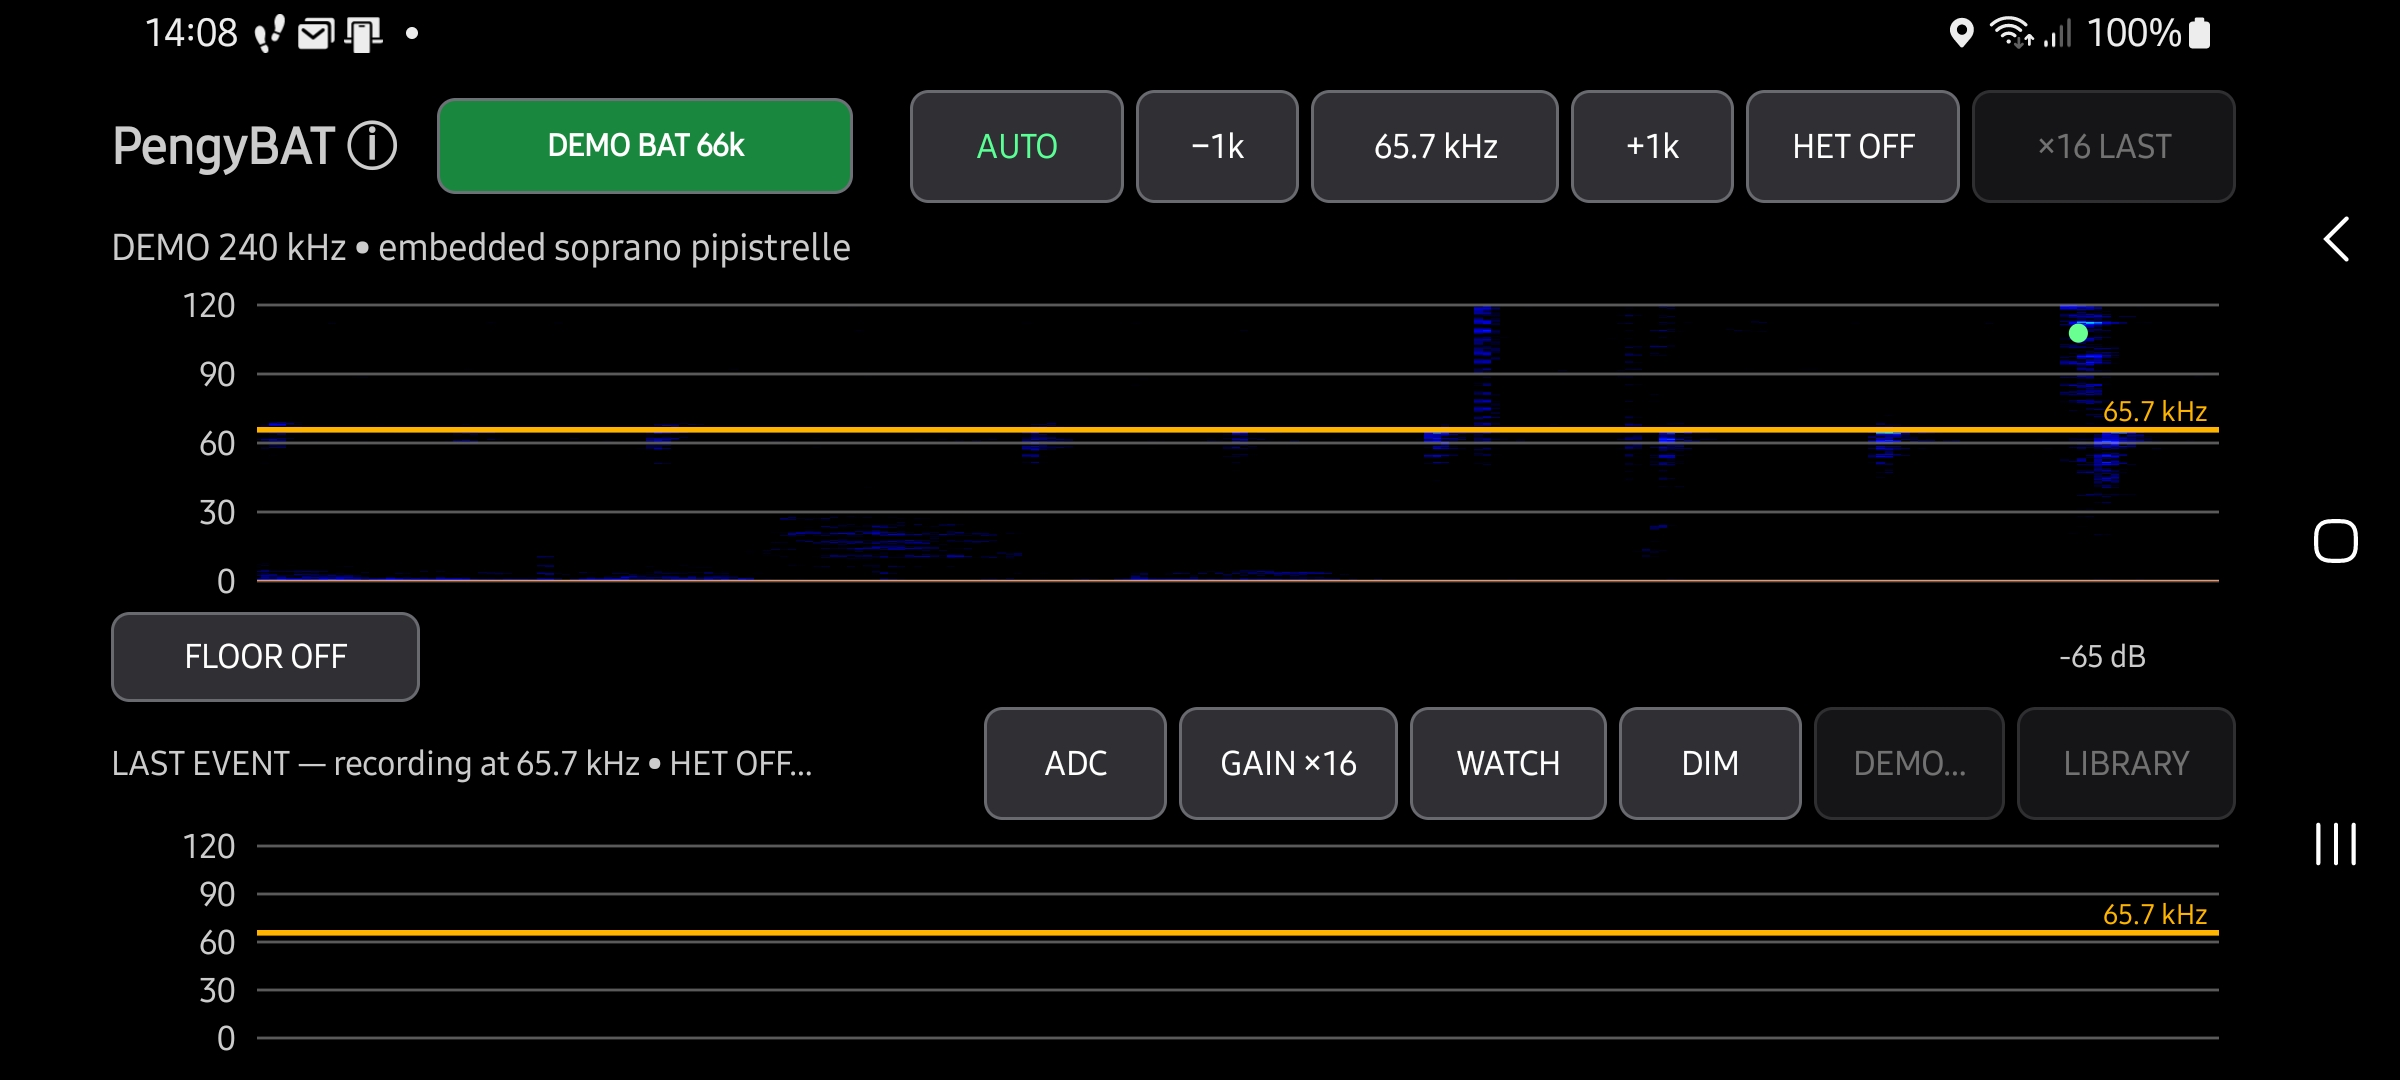Tap the location status icon
The width and height of the screenshot is (2400, 1080).
click(1961, 33)
